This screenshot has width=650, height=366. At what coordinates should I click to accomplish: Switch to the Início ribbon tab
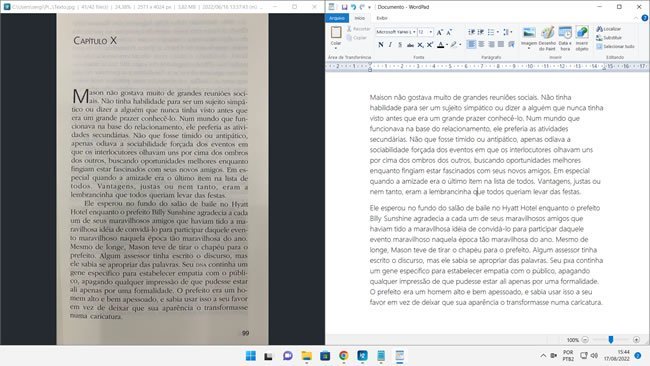pos(359,18)
